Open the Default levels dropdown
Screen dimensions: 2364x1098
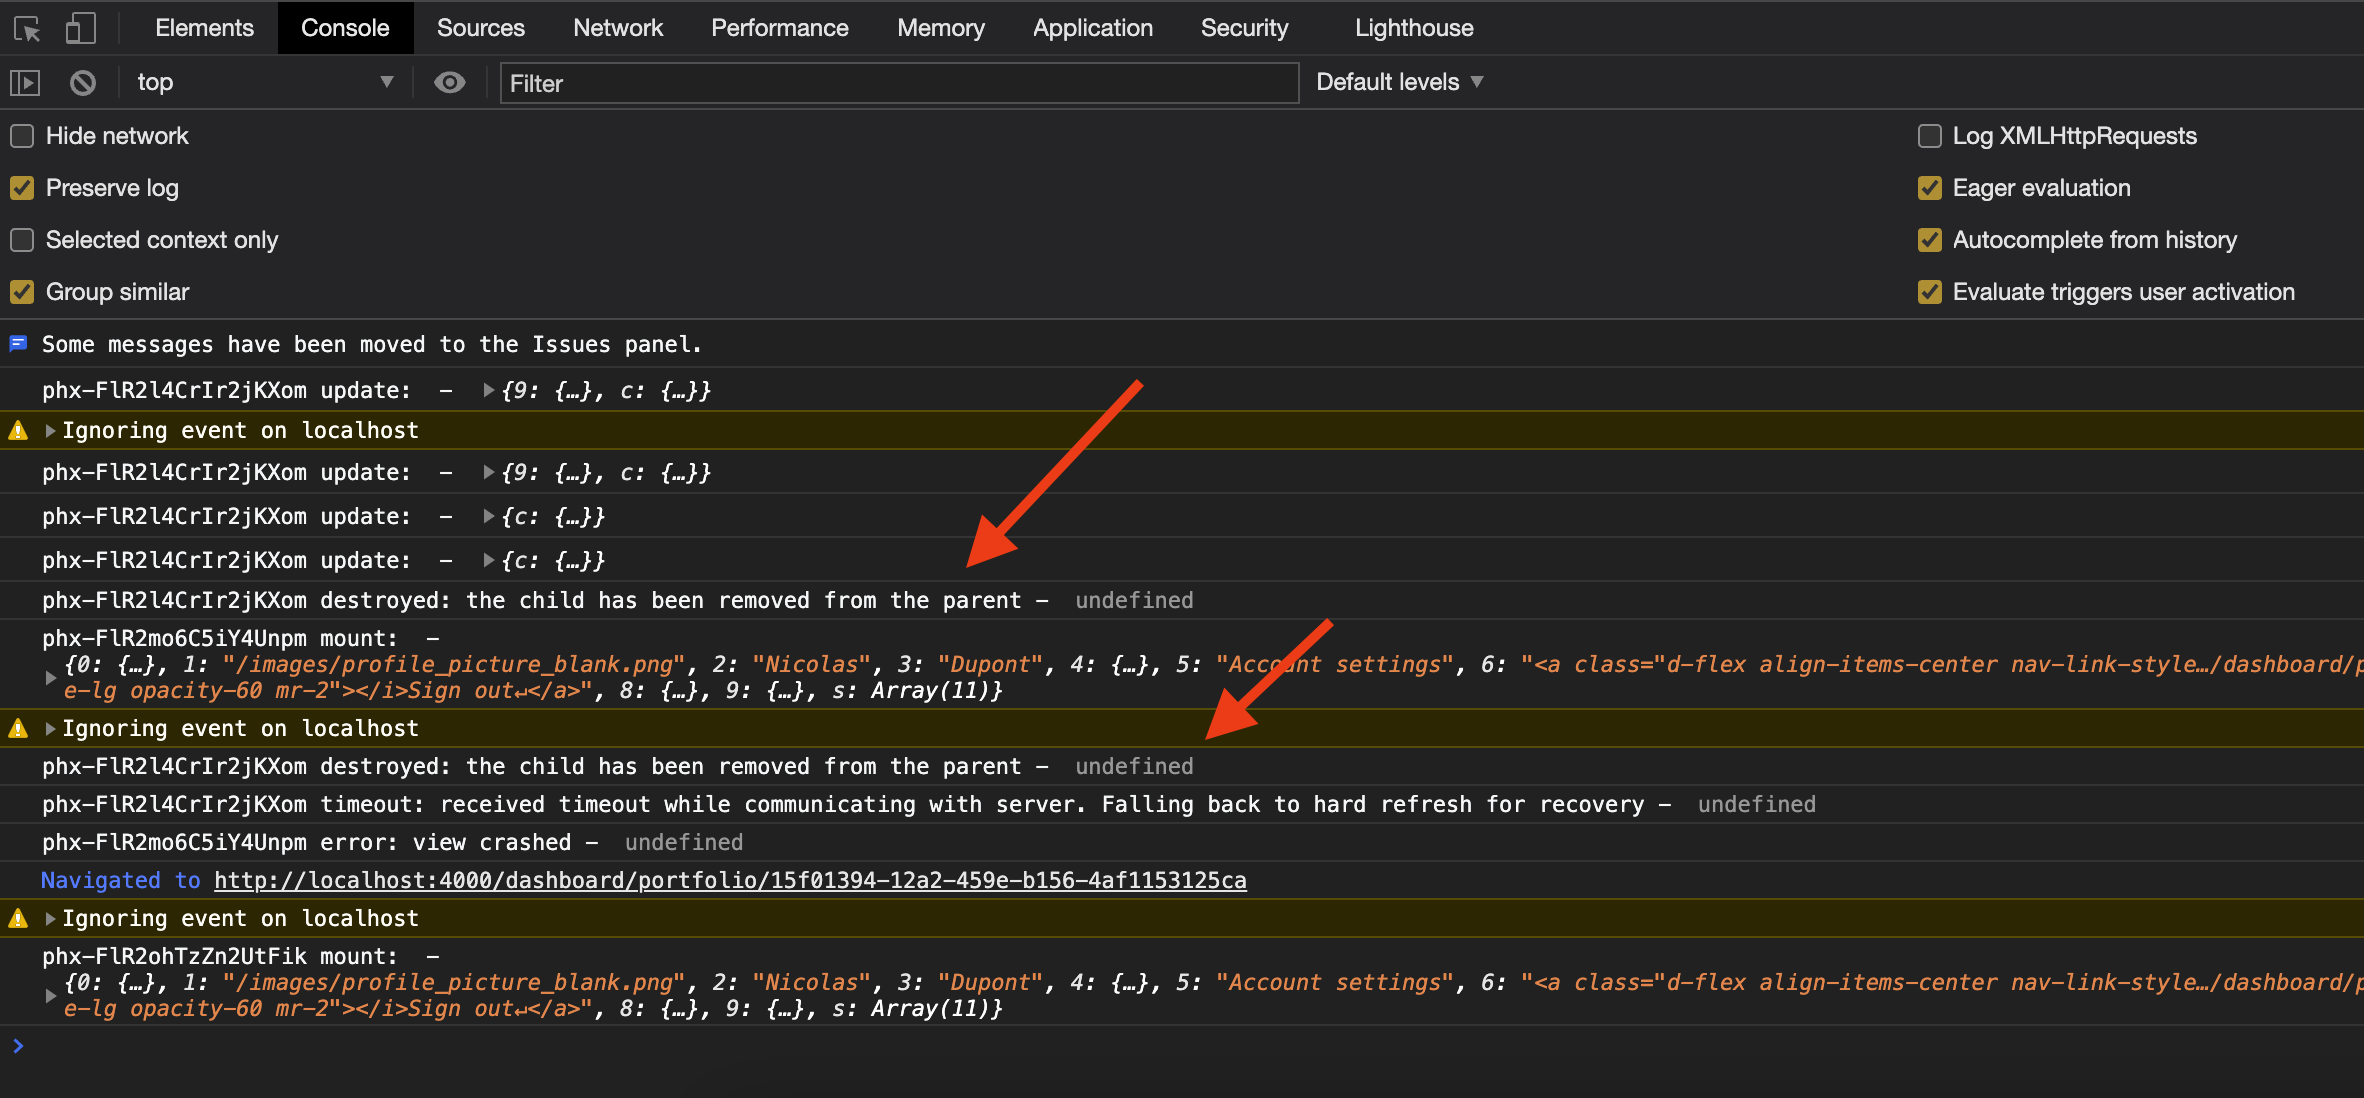coord(1398,82)
